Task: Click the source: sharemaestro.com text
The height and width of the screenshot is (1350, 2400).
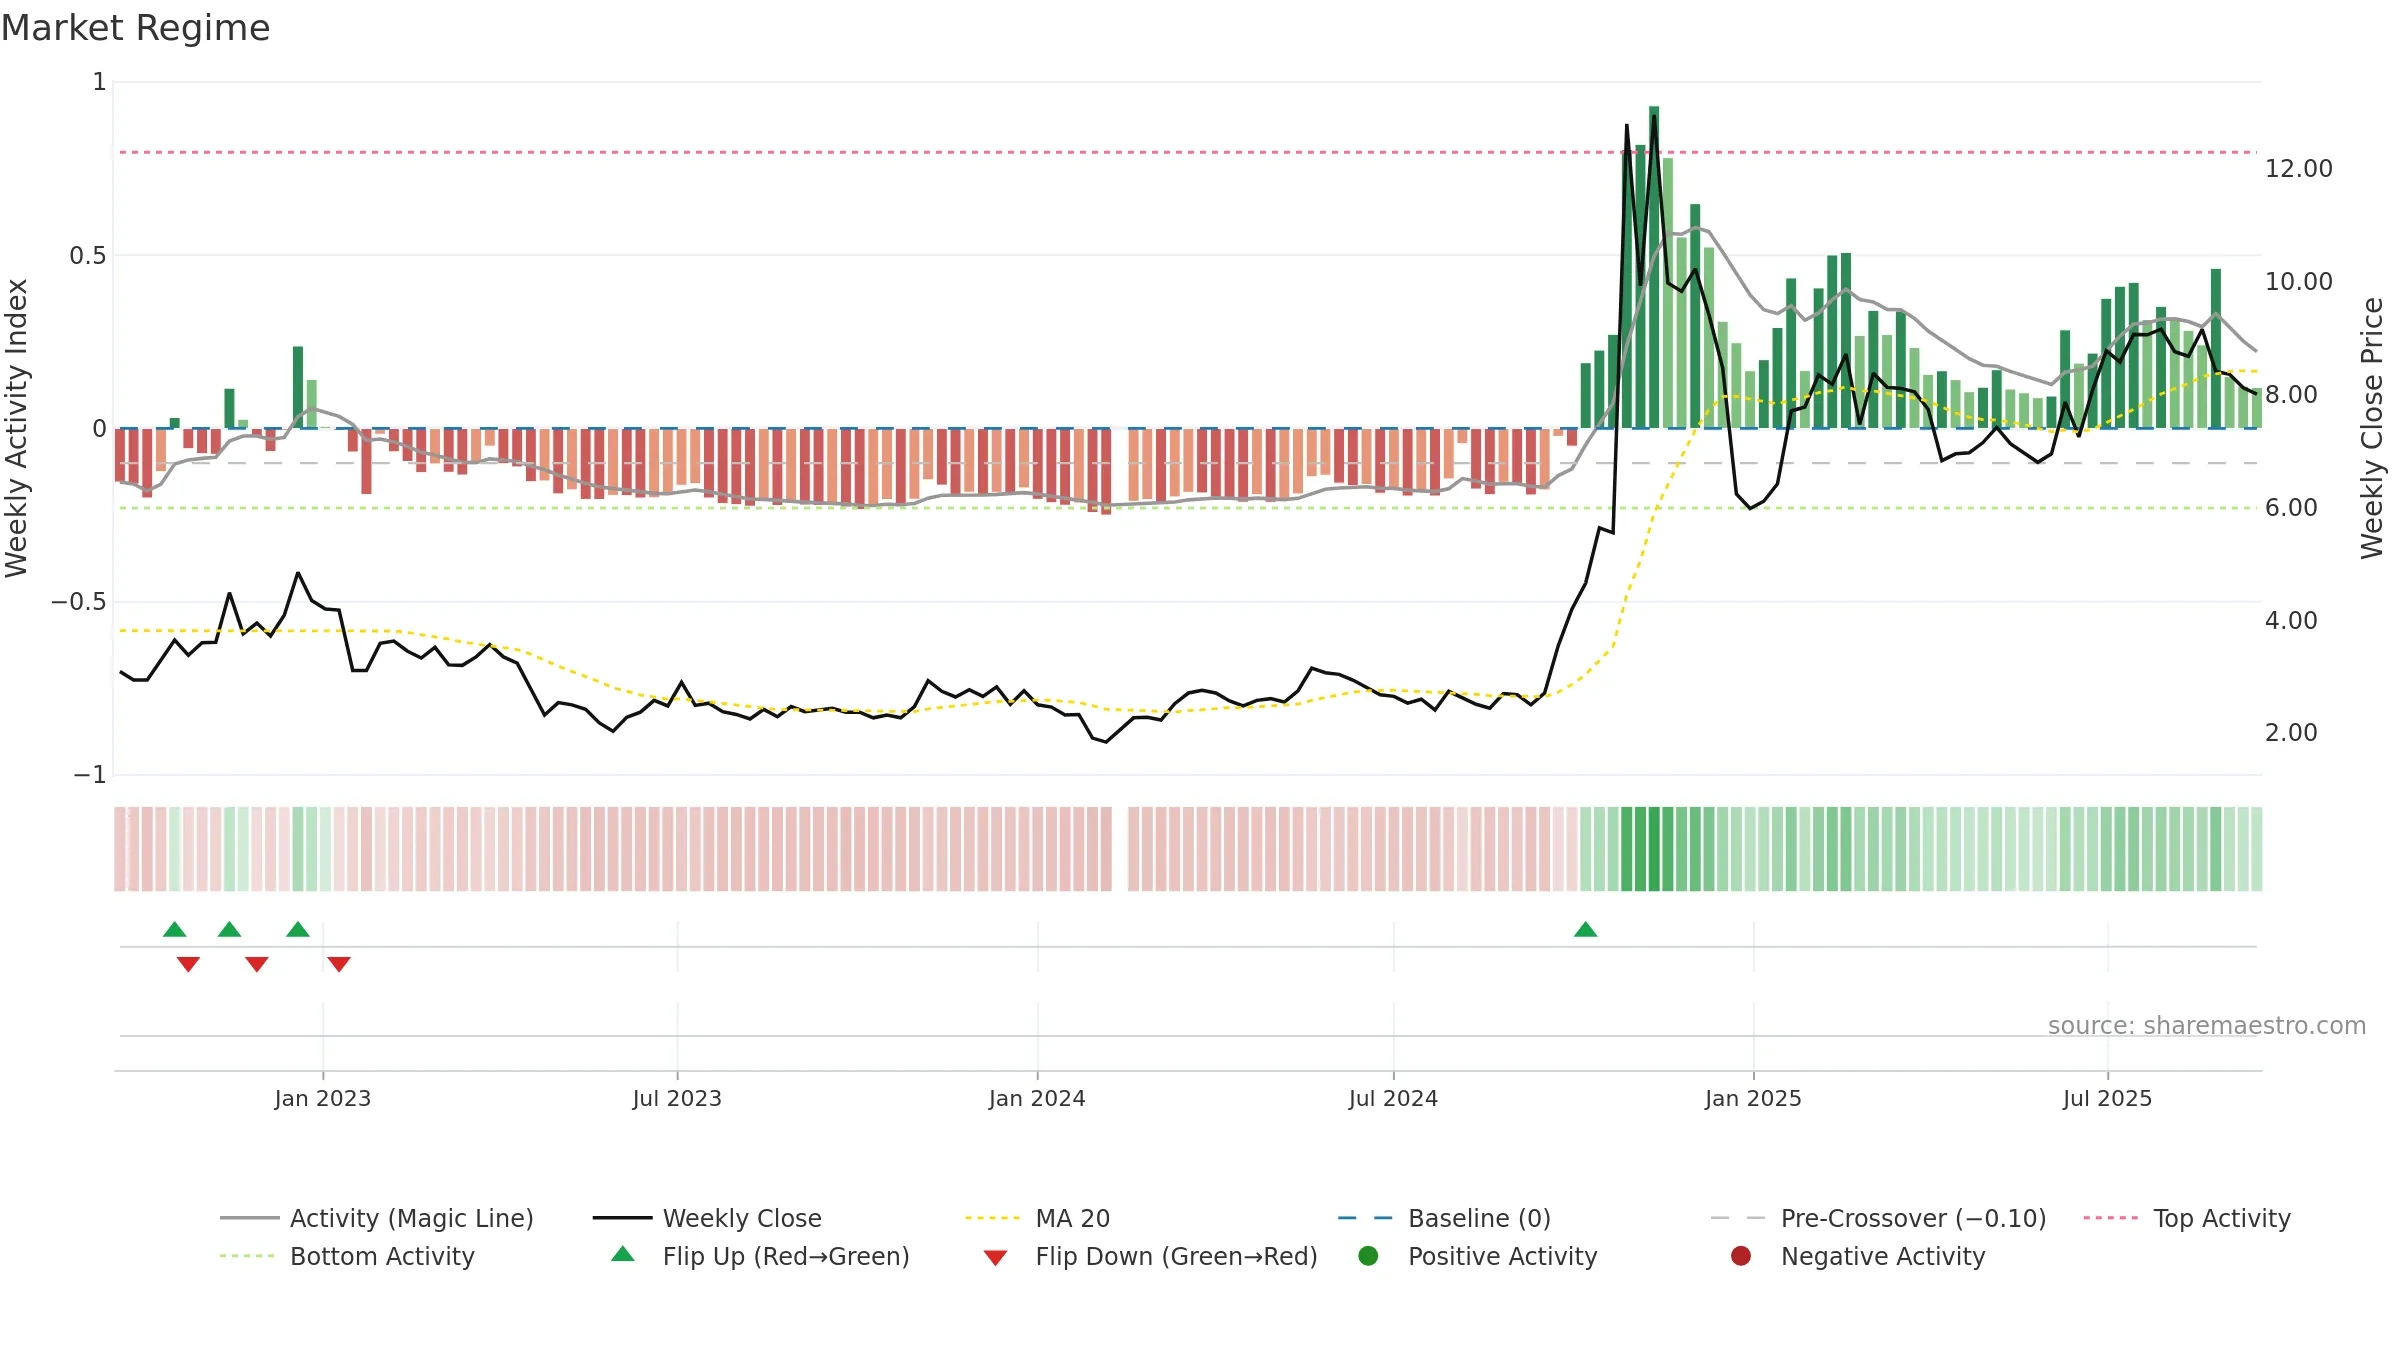Action: (x=2207, y=1026)
